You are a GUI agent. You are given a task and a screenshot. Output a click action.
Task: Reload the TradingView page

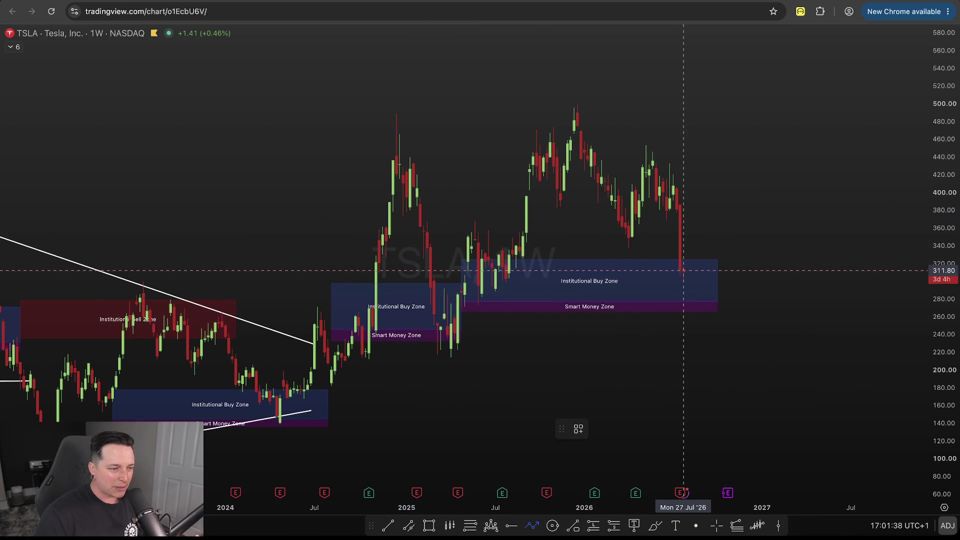coord(51,11)
